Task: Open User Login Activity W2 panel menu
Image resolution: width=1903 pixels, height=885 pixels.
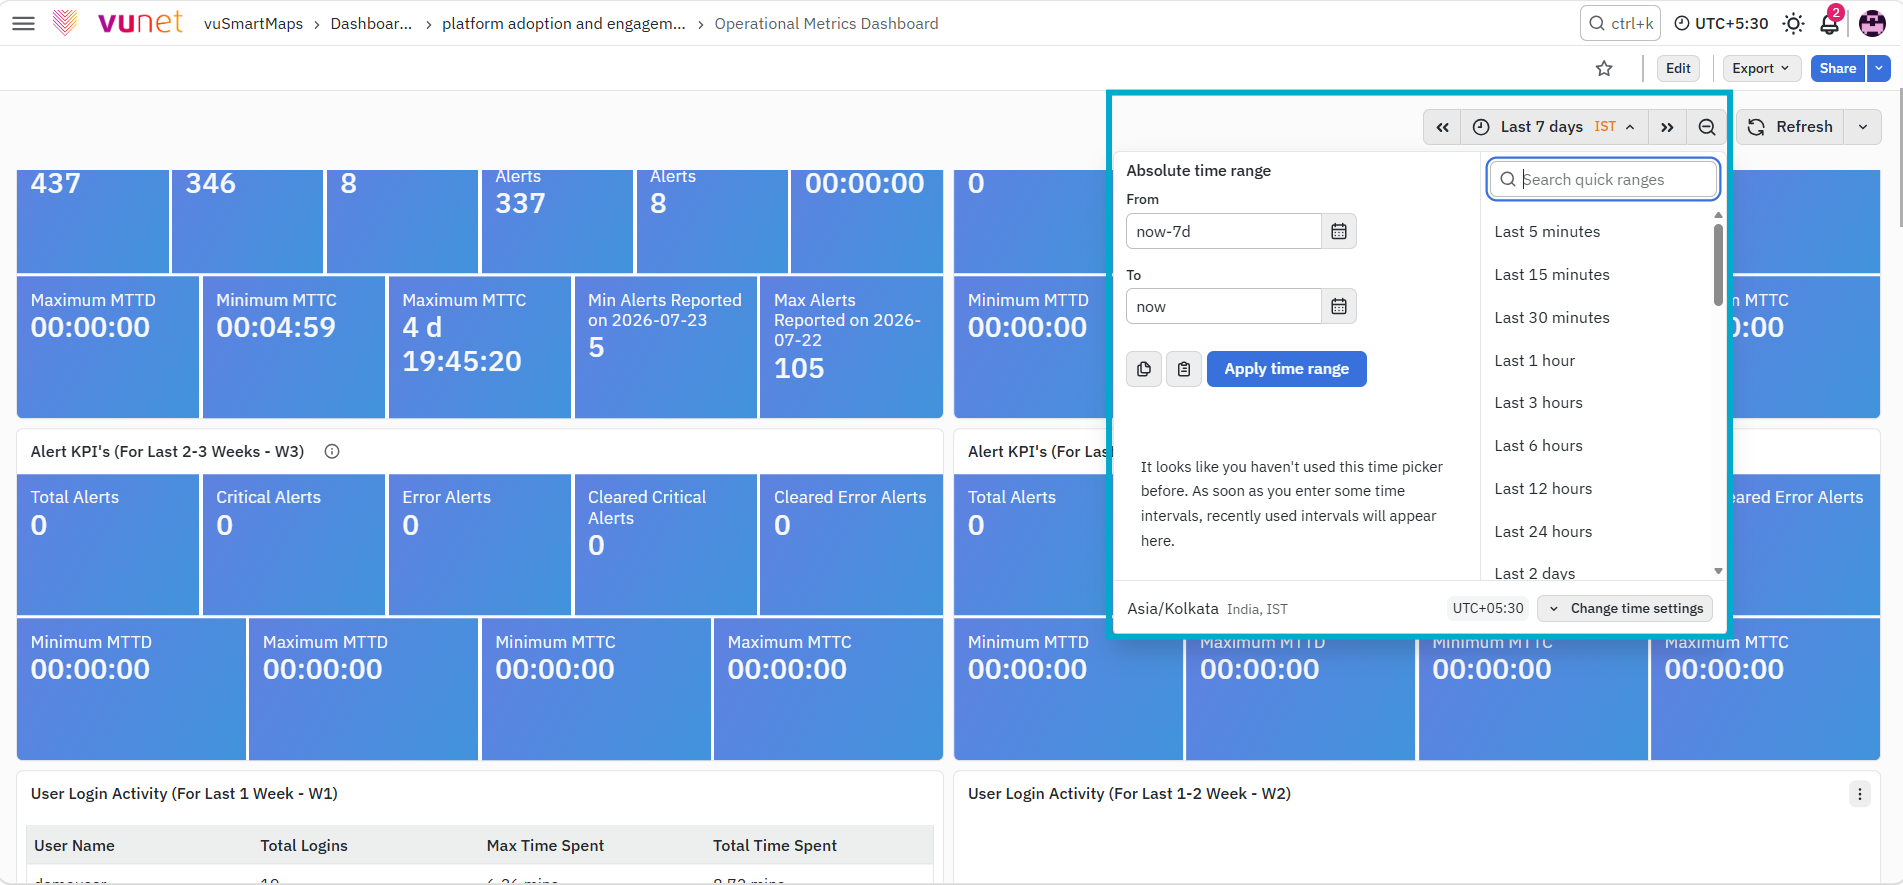Action: click(1860, 794)
